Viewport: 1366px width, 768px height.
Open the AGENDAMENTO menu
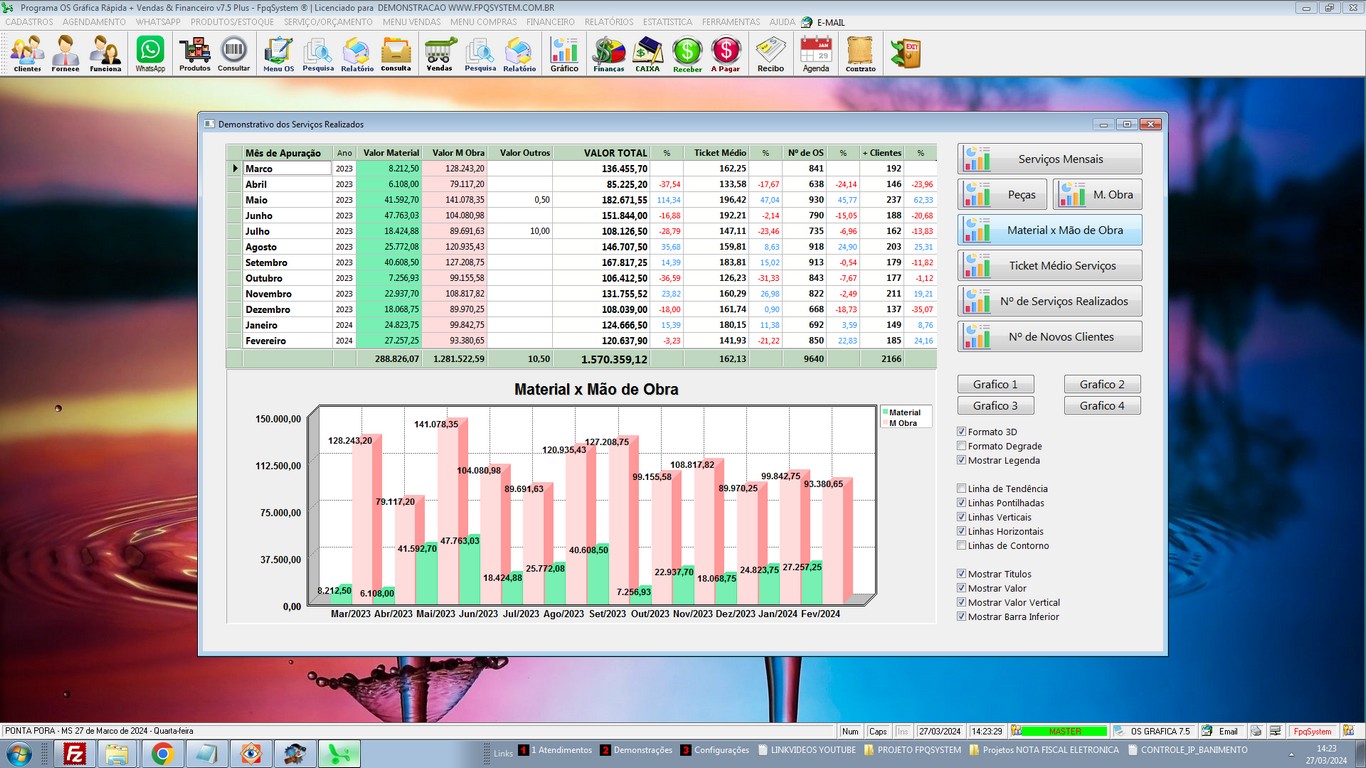(94, 22)
